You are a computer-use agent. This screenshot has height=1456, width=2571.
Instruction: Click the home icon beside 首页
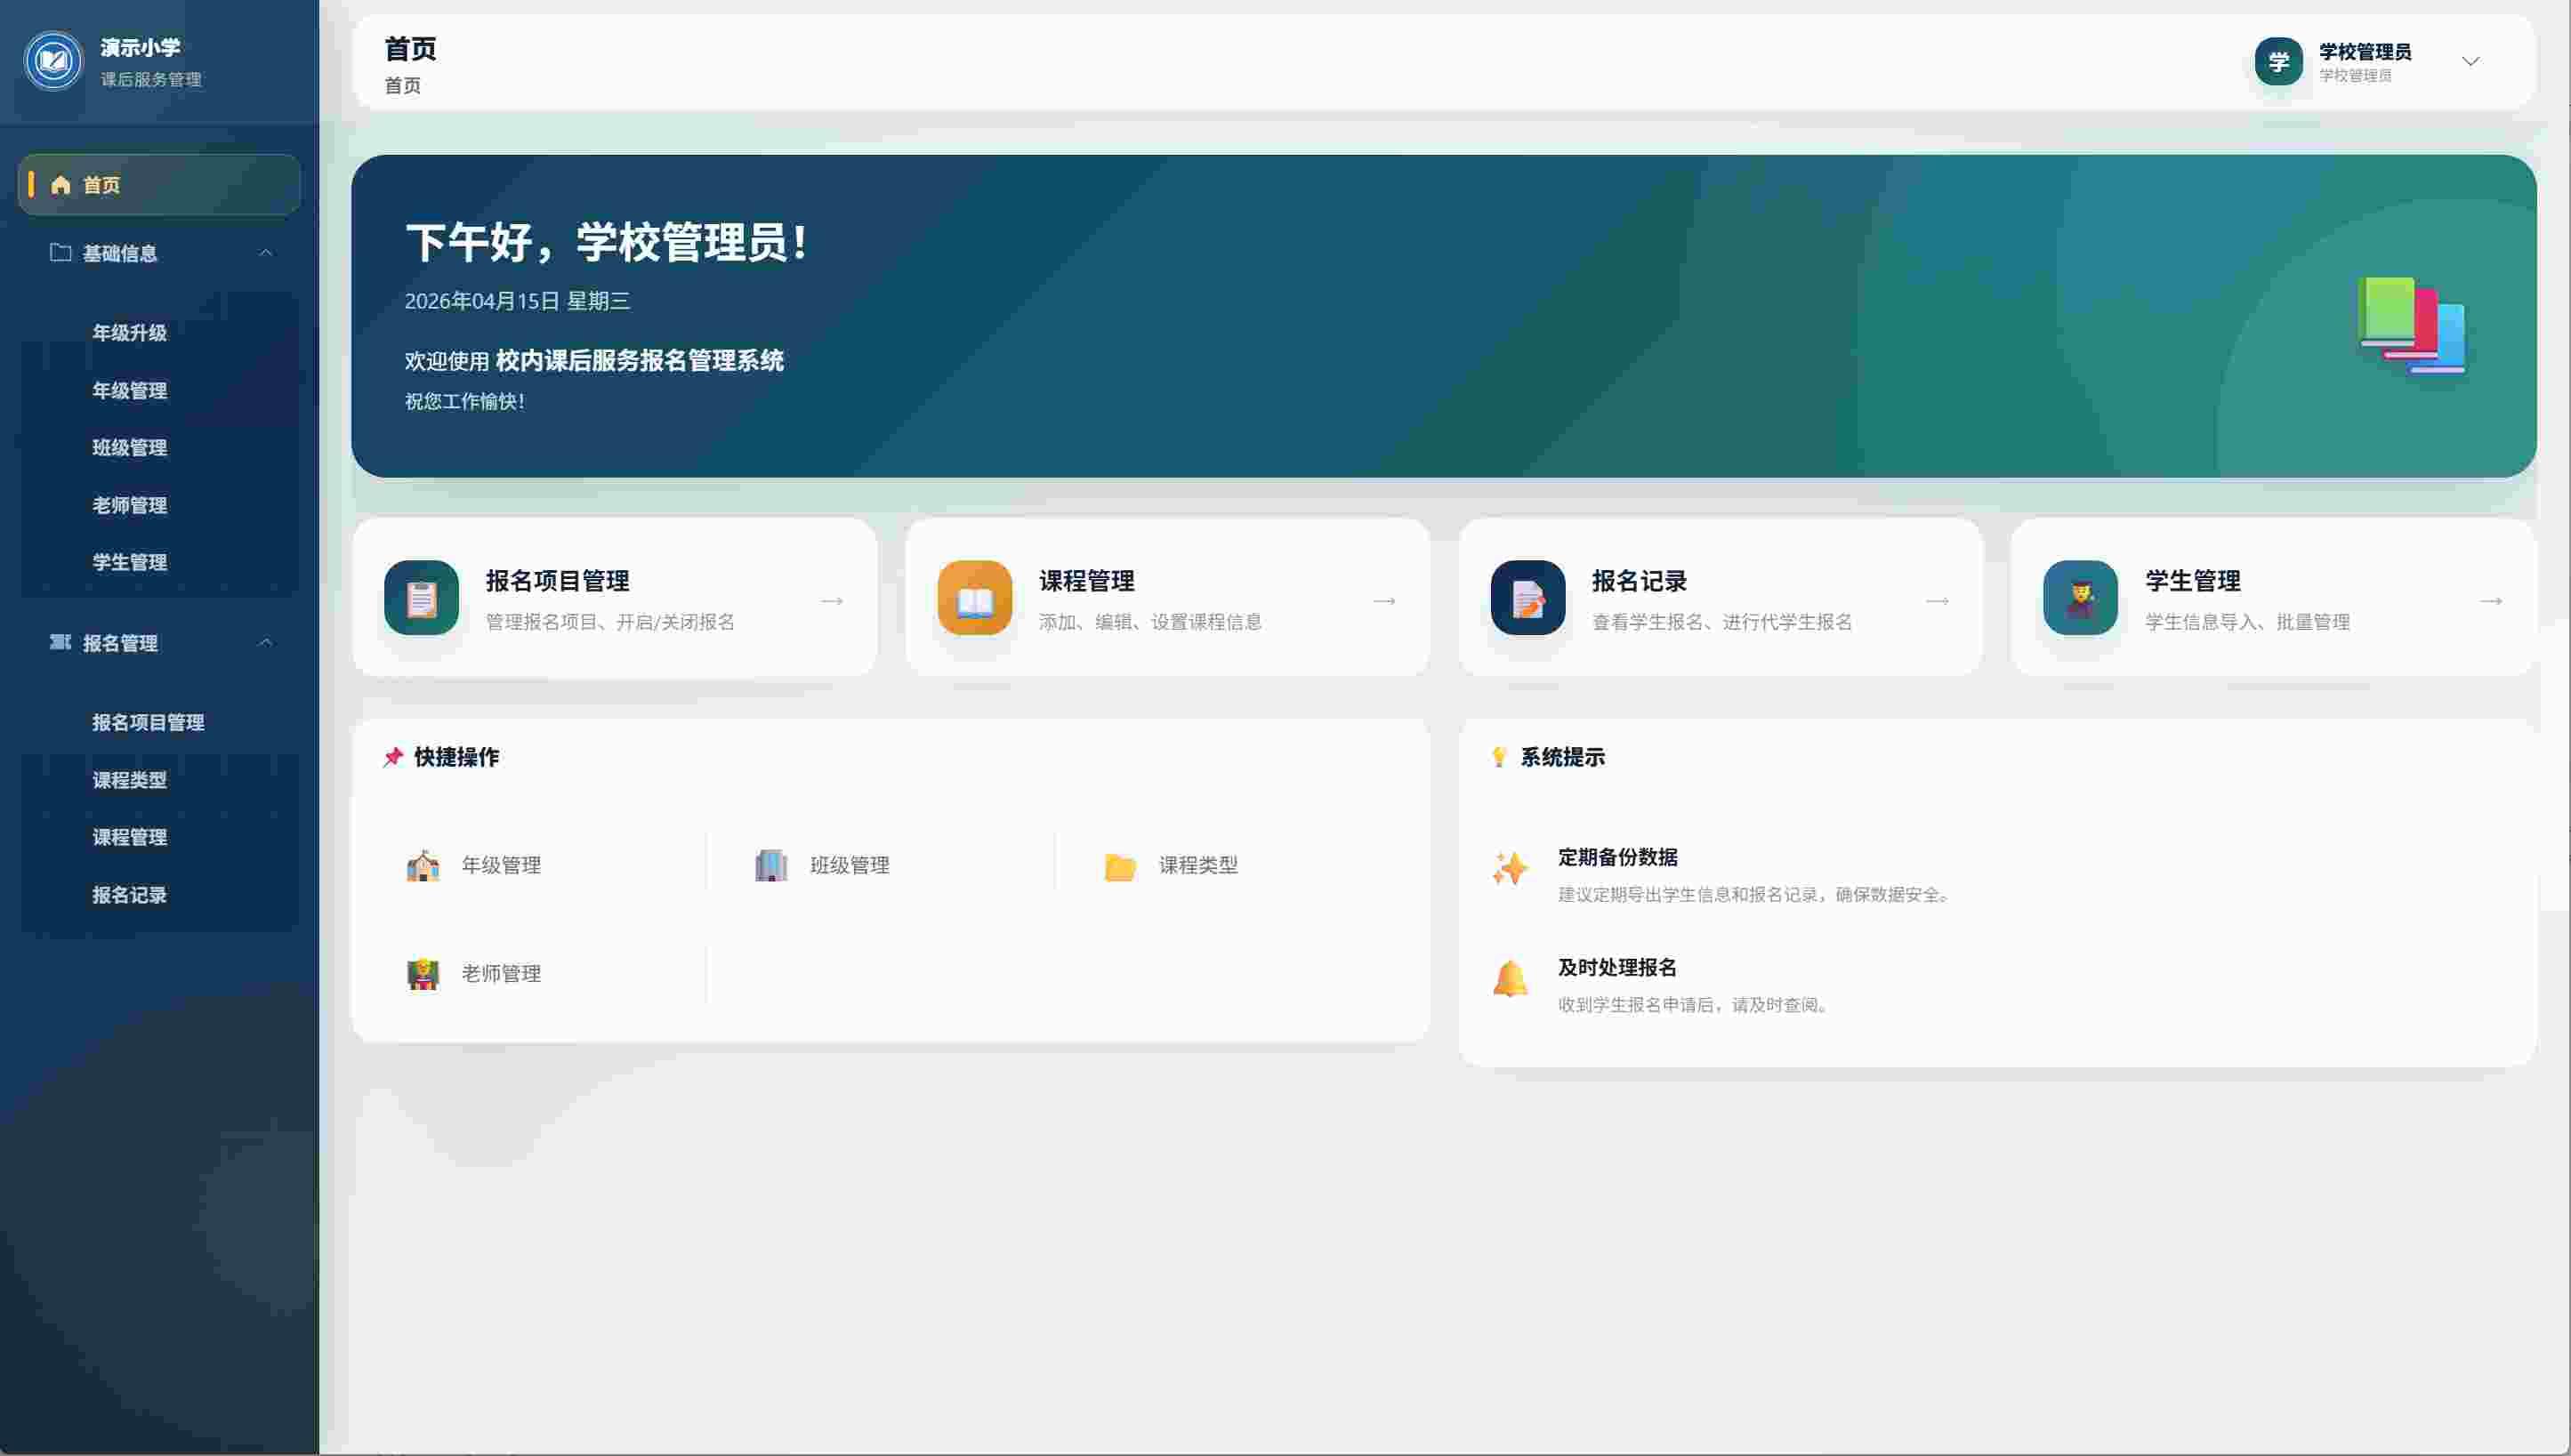61,185
